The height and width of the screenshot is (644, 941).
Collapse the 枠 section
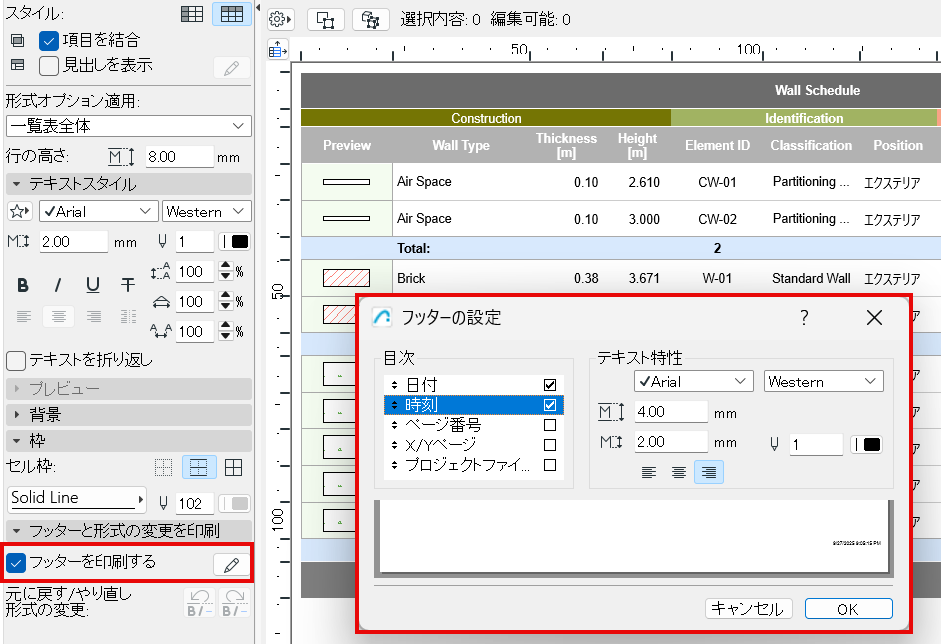tap(128, 441)
